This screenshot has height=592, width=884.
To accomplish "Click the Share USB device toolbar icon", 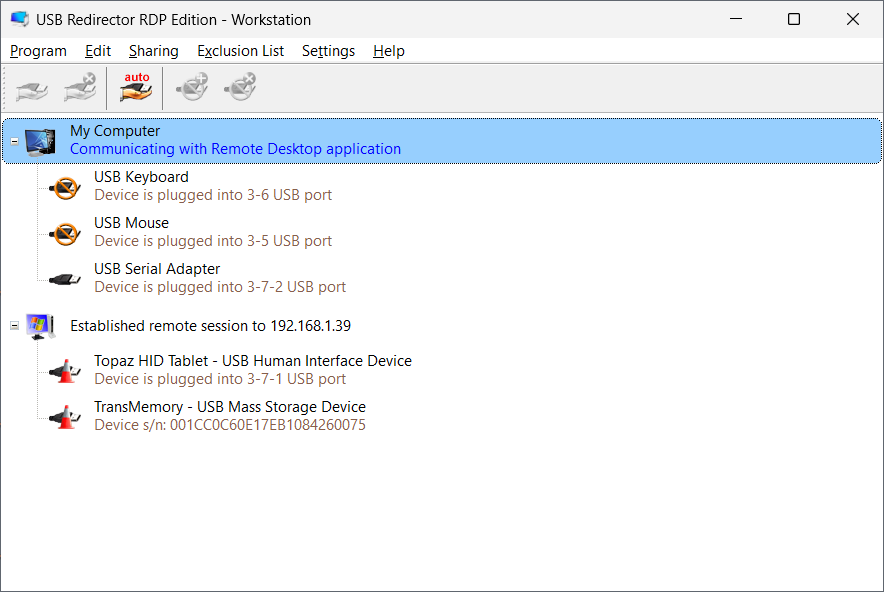I will (32, 89).
